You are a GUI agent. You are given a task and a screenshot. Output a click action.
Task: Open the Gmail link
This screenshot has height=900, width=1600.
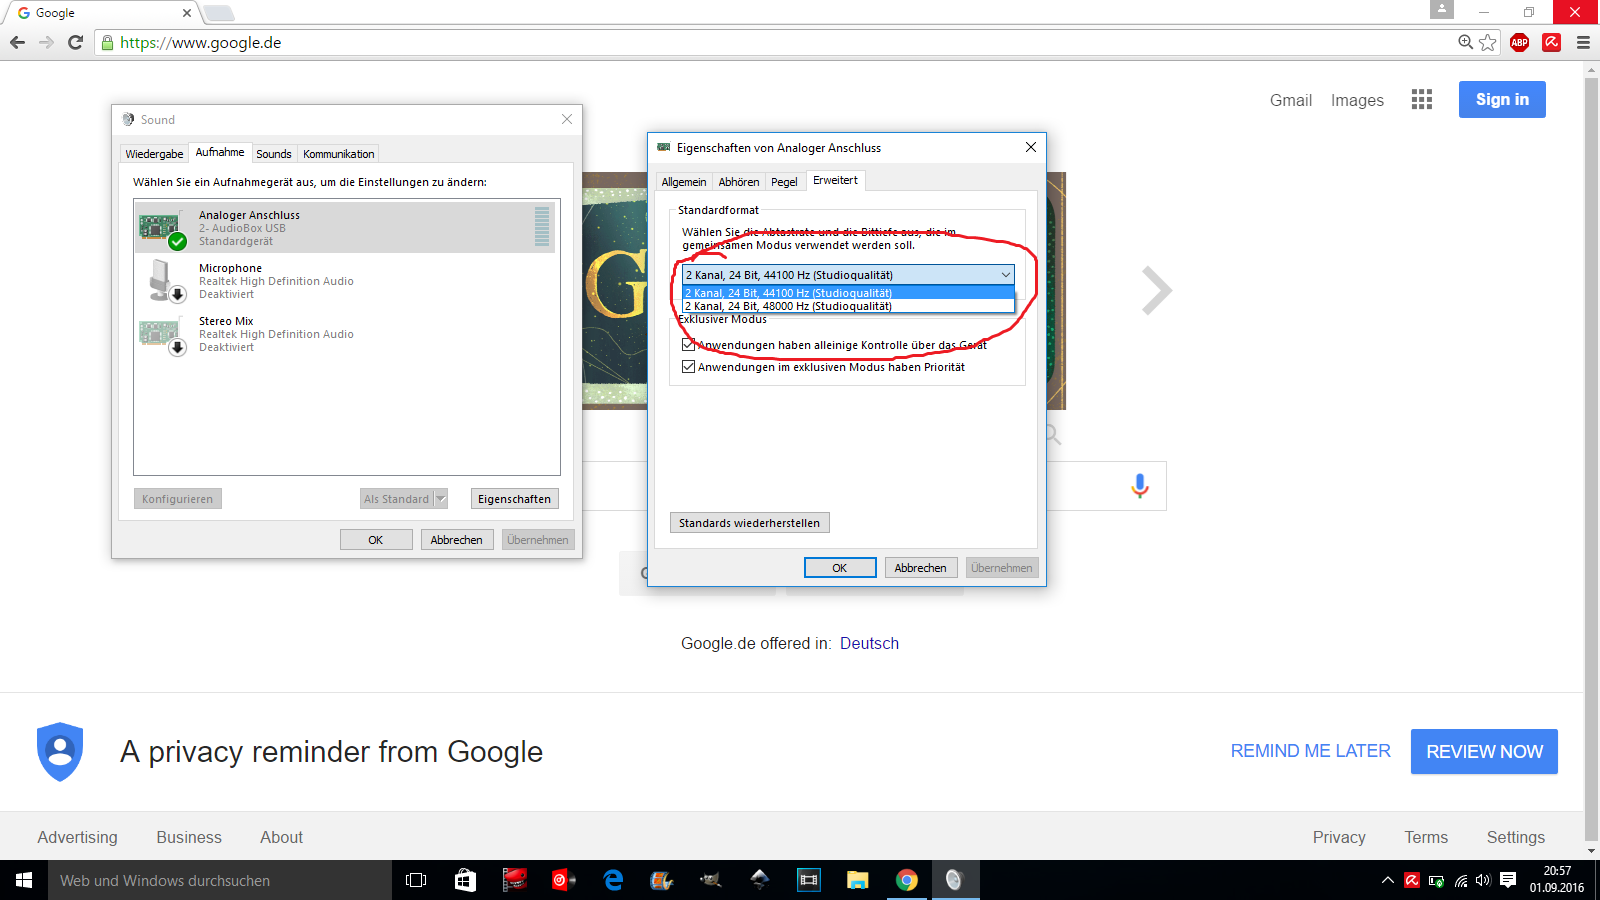point(1291,100)
